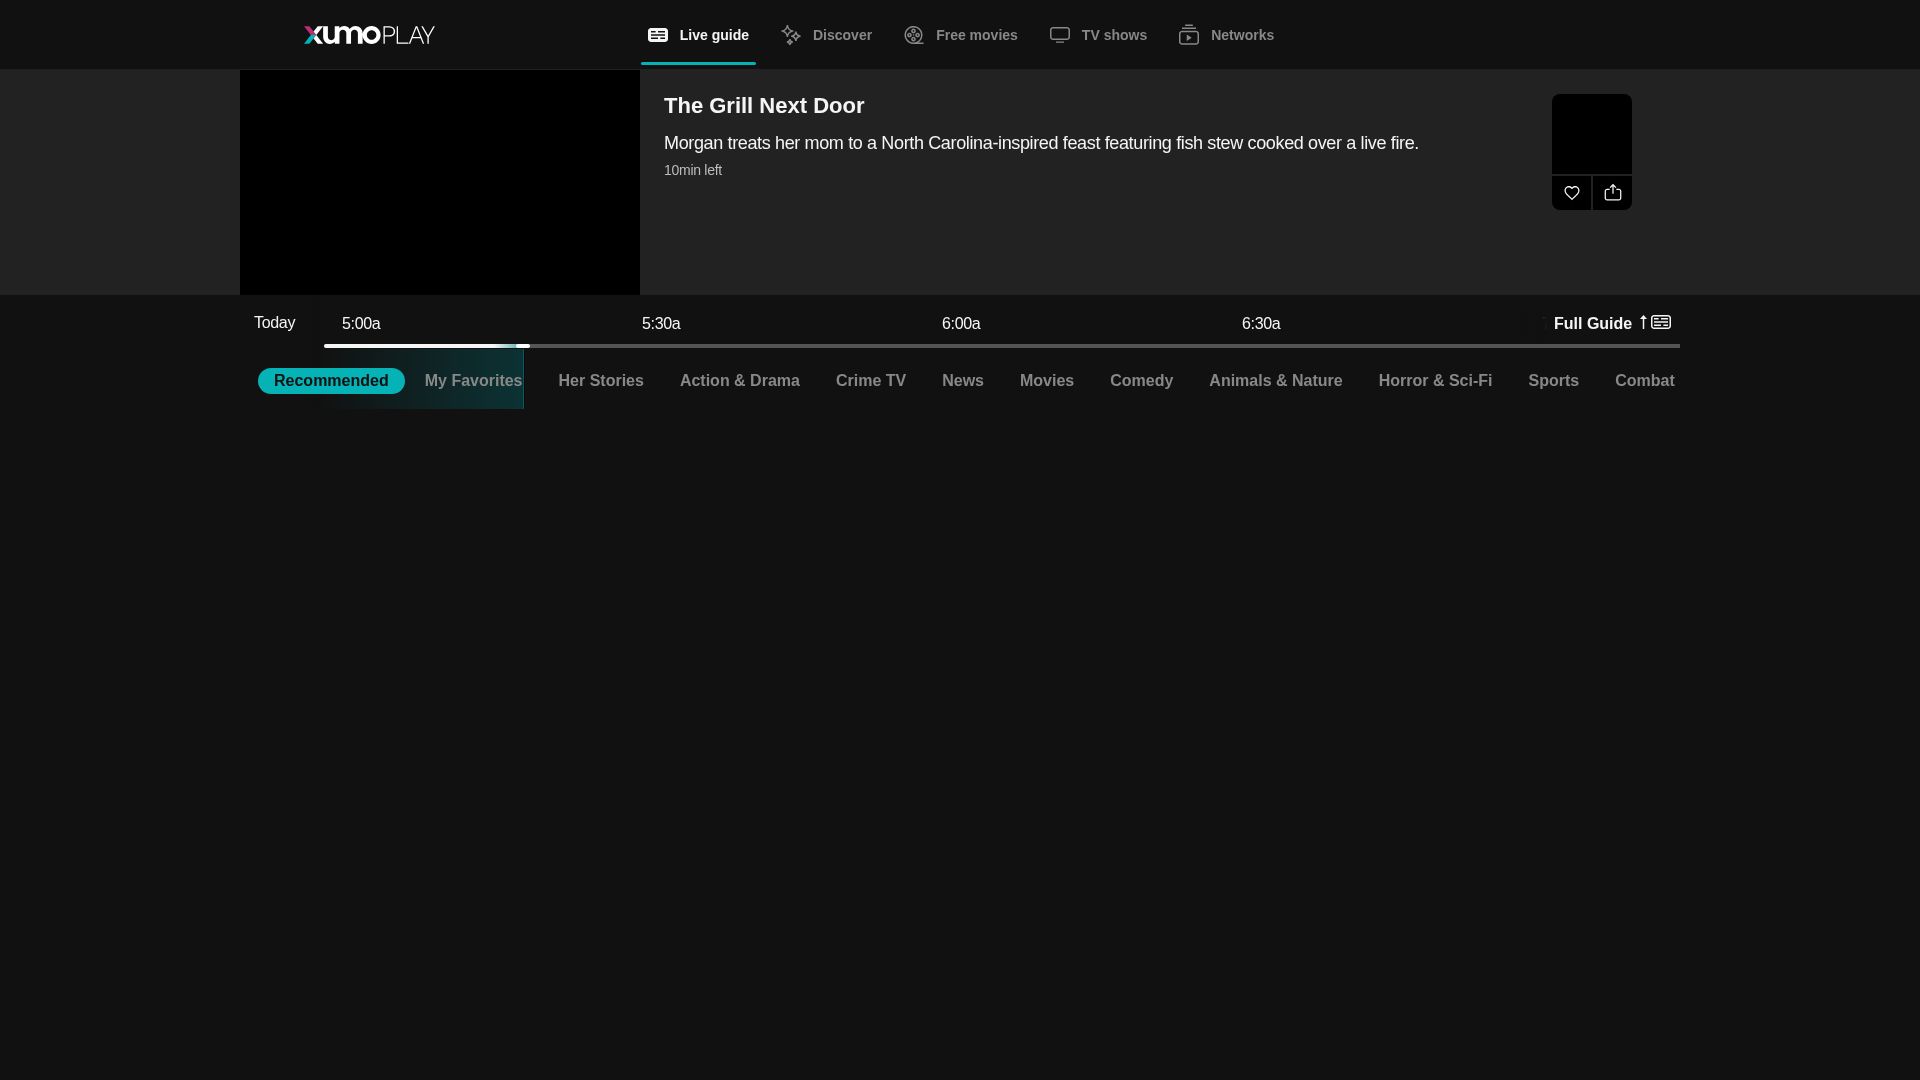Viewport: 1920px width, 1080px height.
Task: Open the Horror & Sci-Fi category
Action: (x=1434, y=381)
